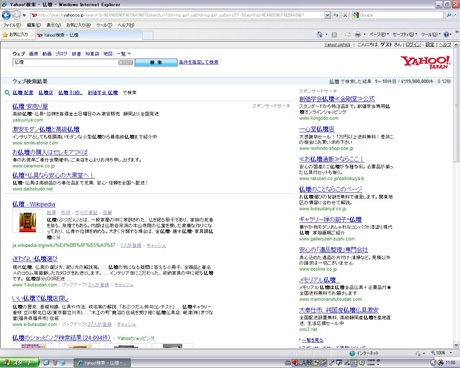Click the blue 検索 search button

point(156,62)
